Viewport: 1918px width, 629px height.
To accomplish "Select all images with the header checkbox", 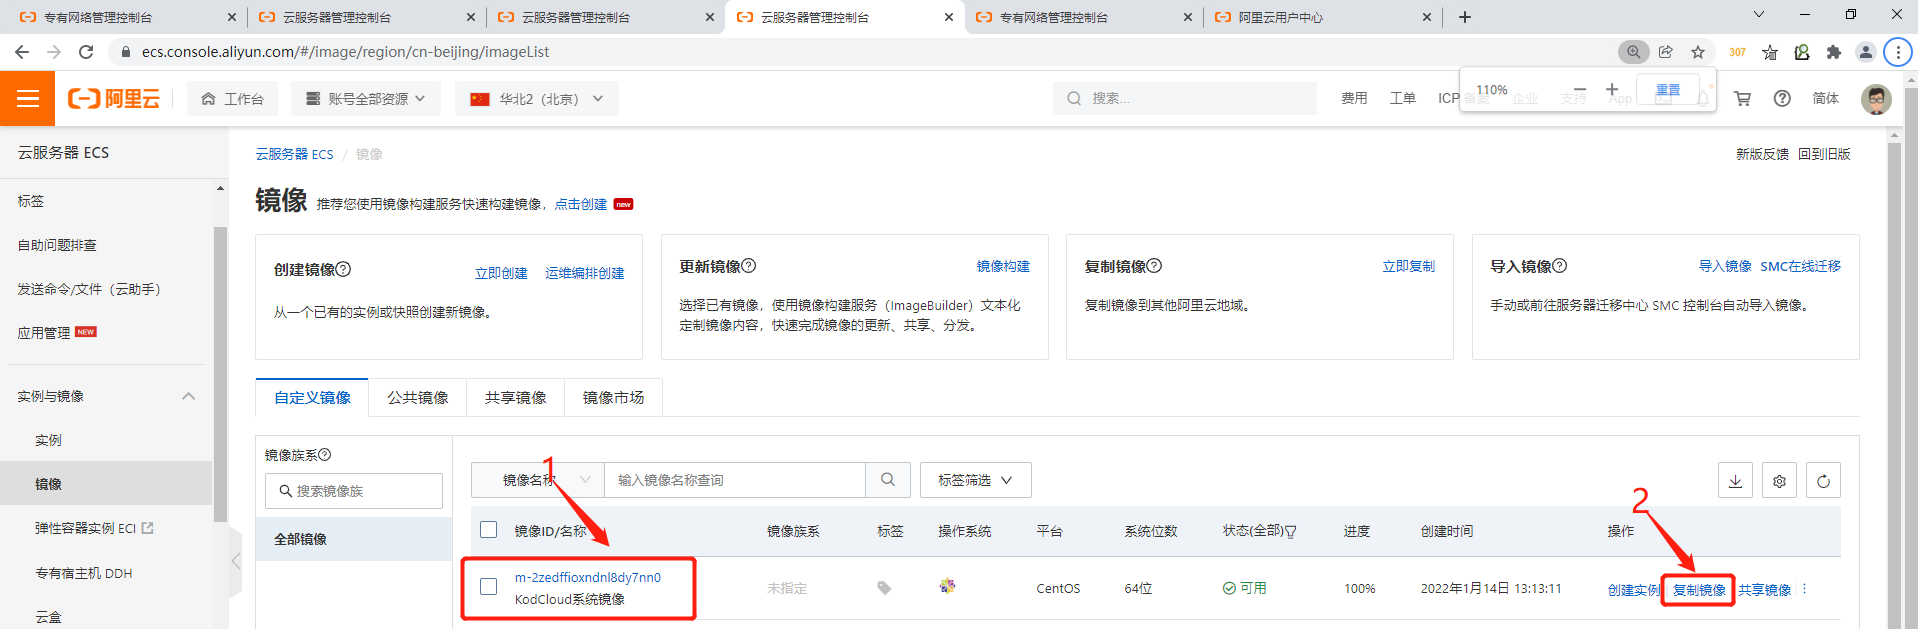I will (x=488, y=530).
